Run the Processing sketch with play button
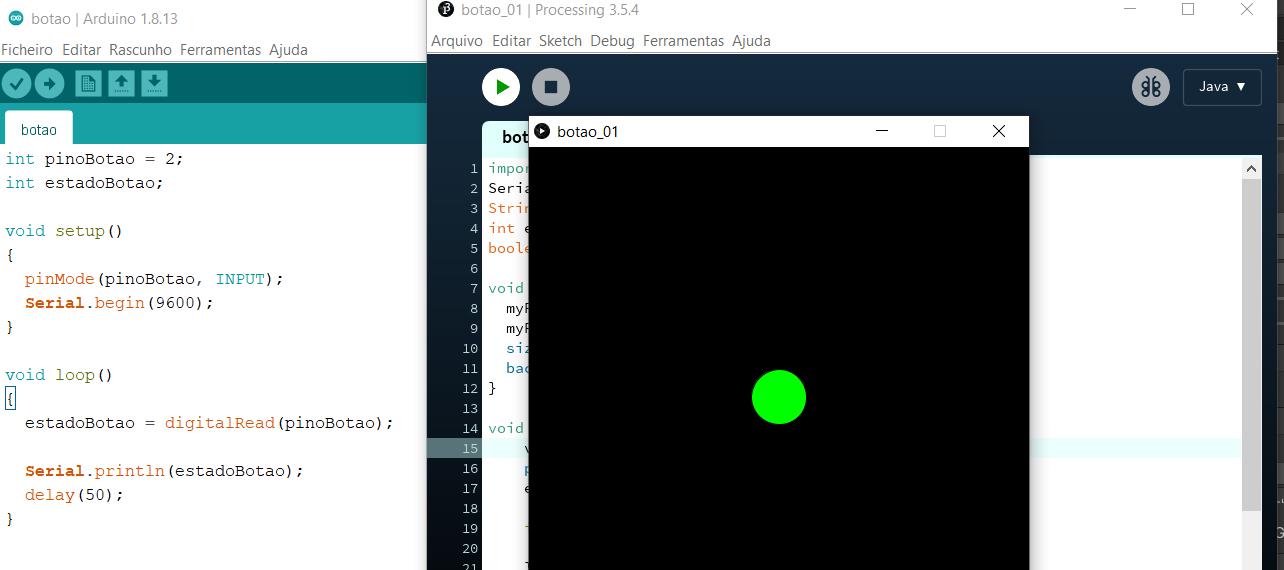 (501, 87)
